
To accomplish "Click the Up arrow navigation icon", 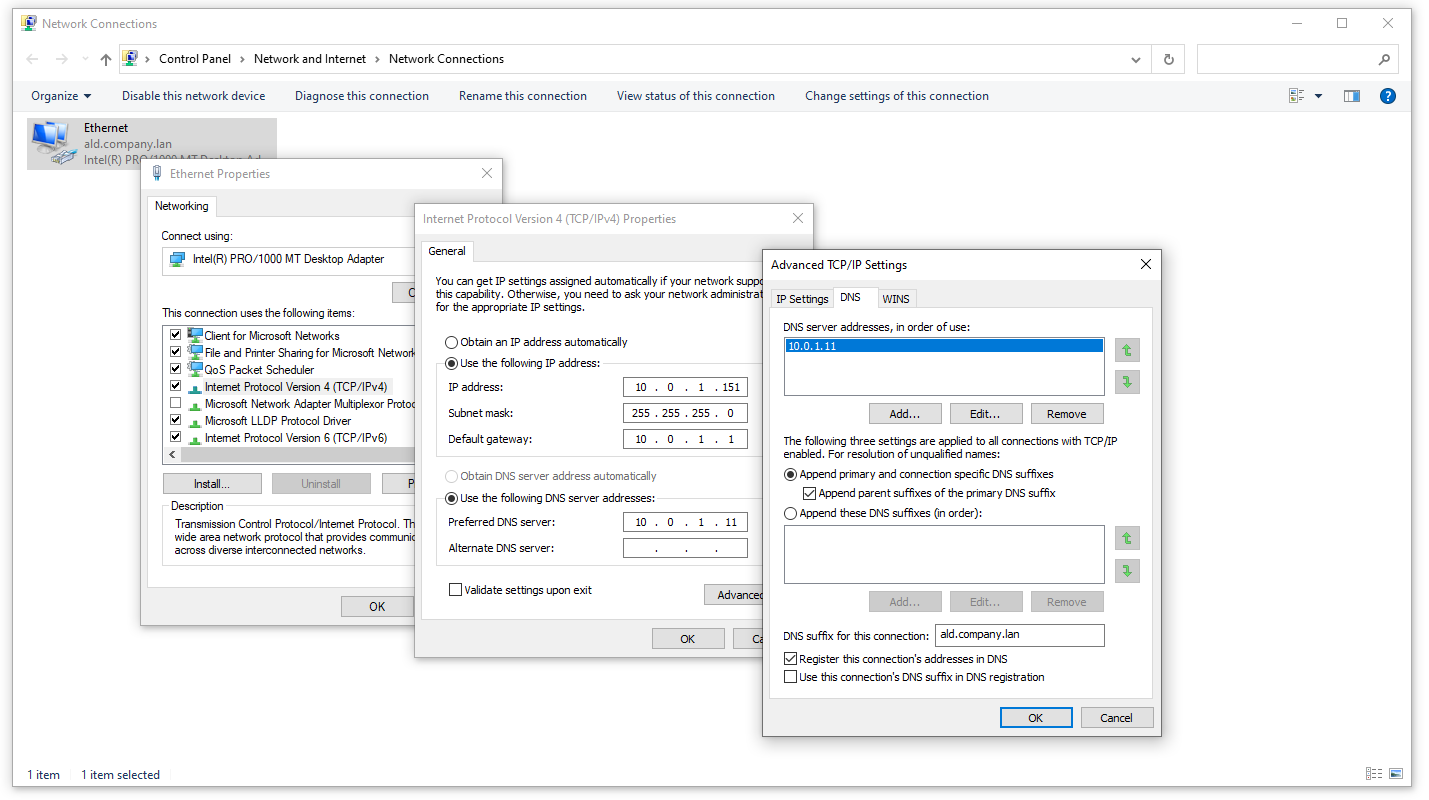I will (x=106, y=59).
